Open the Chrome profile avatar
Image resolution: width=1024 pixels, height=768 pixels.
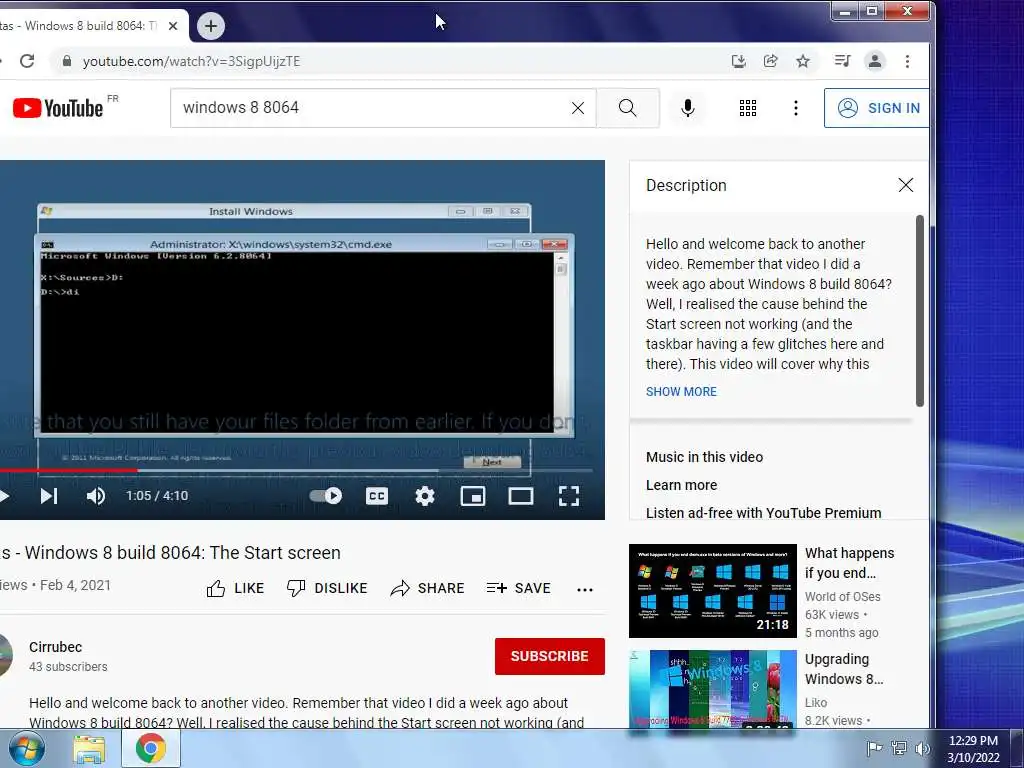874,61
